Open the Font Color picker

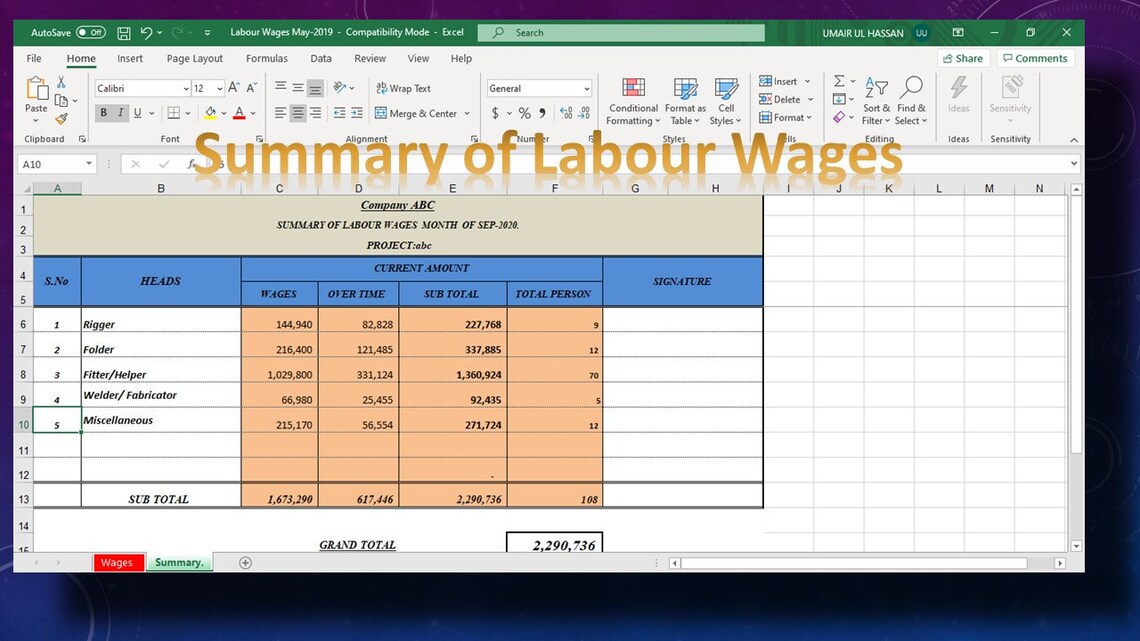(240, 113)
